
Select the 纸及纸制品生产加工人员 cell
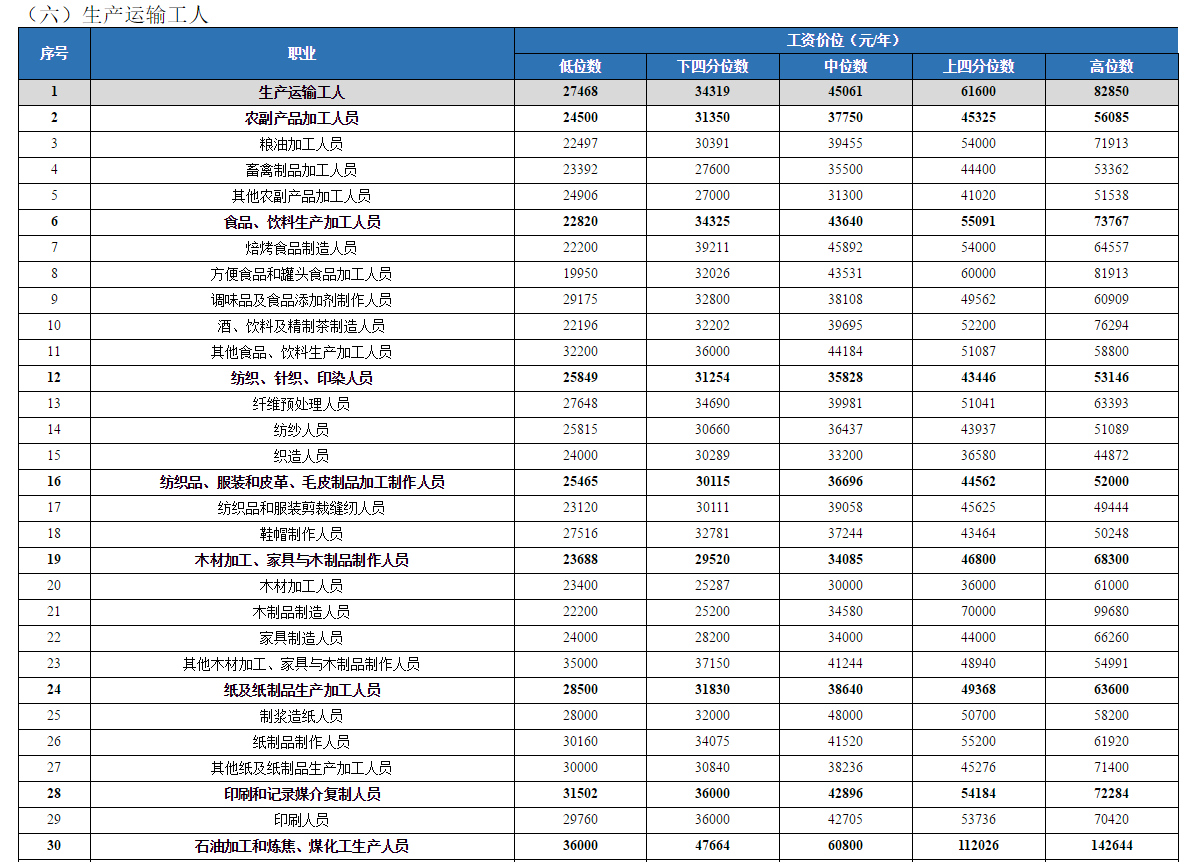pos(302,690)
